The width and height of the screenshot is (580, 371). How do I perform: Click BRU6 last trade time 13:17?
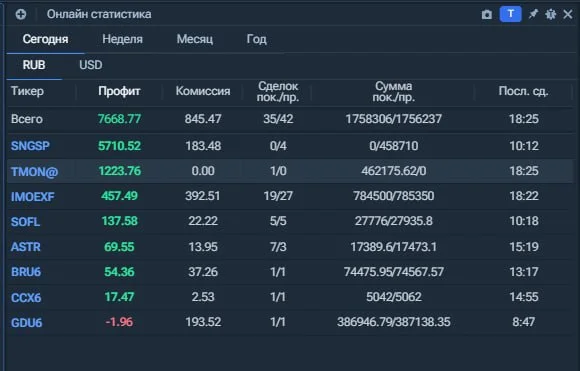click(x=524, y=272)
